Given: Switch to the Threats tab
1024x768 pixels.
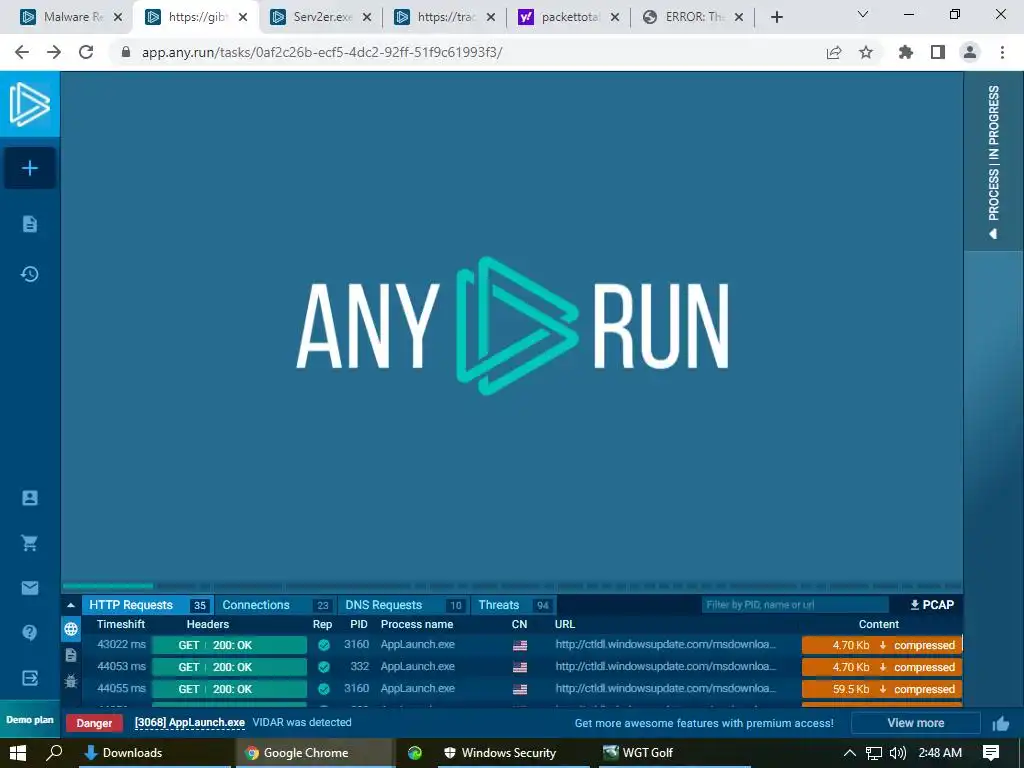Looking at the screenshot, I should pyautogui.click(x=513, y=605).
